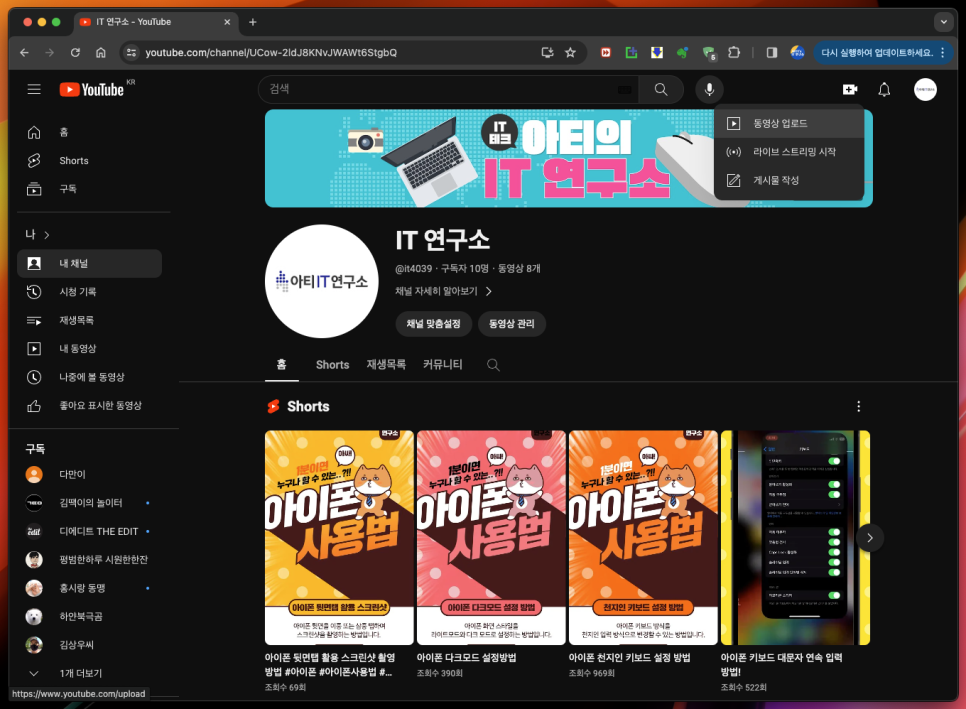Click the Chrome profile avatar

coord(797,52)
